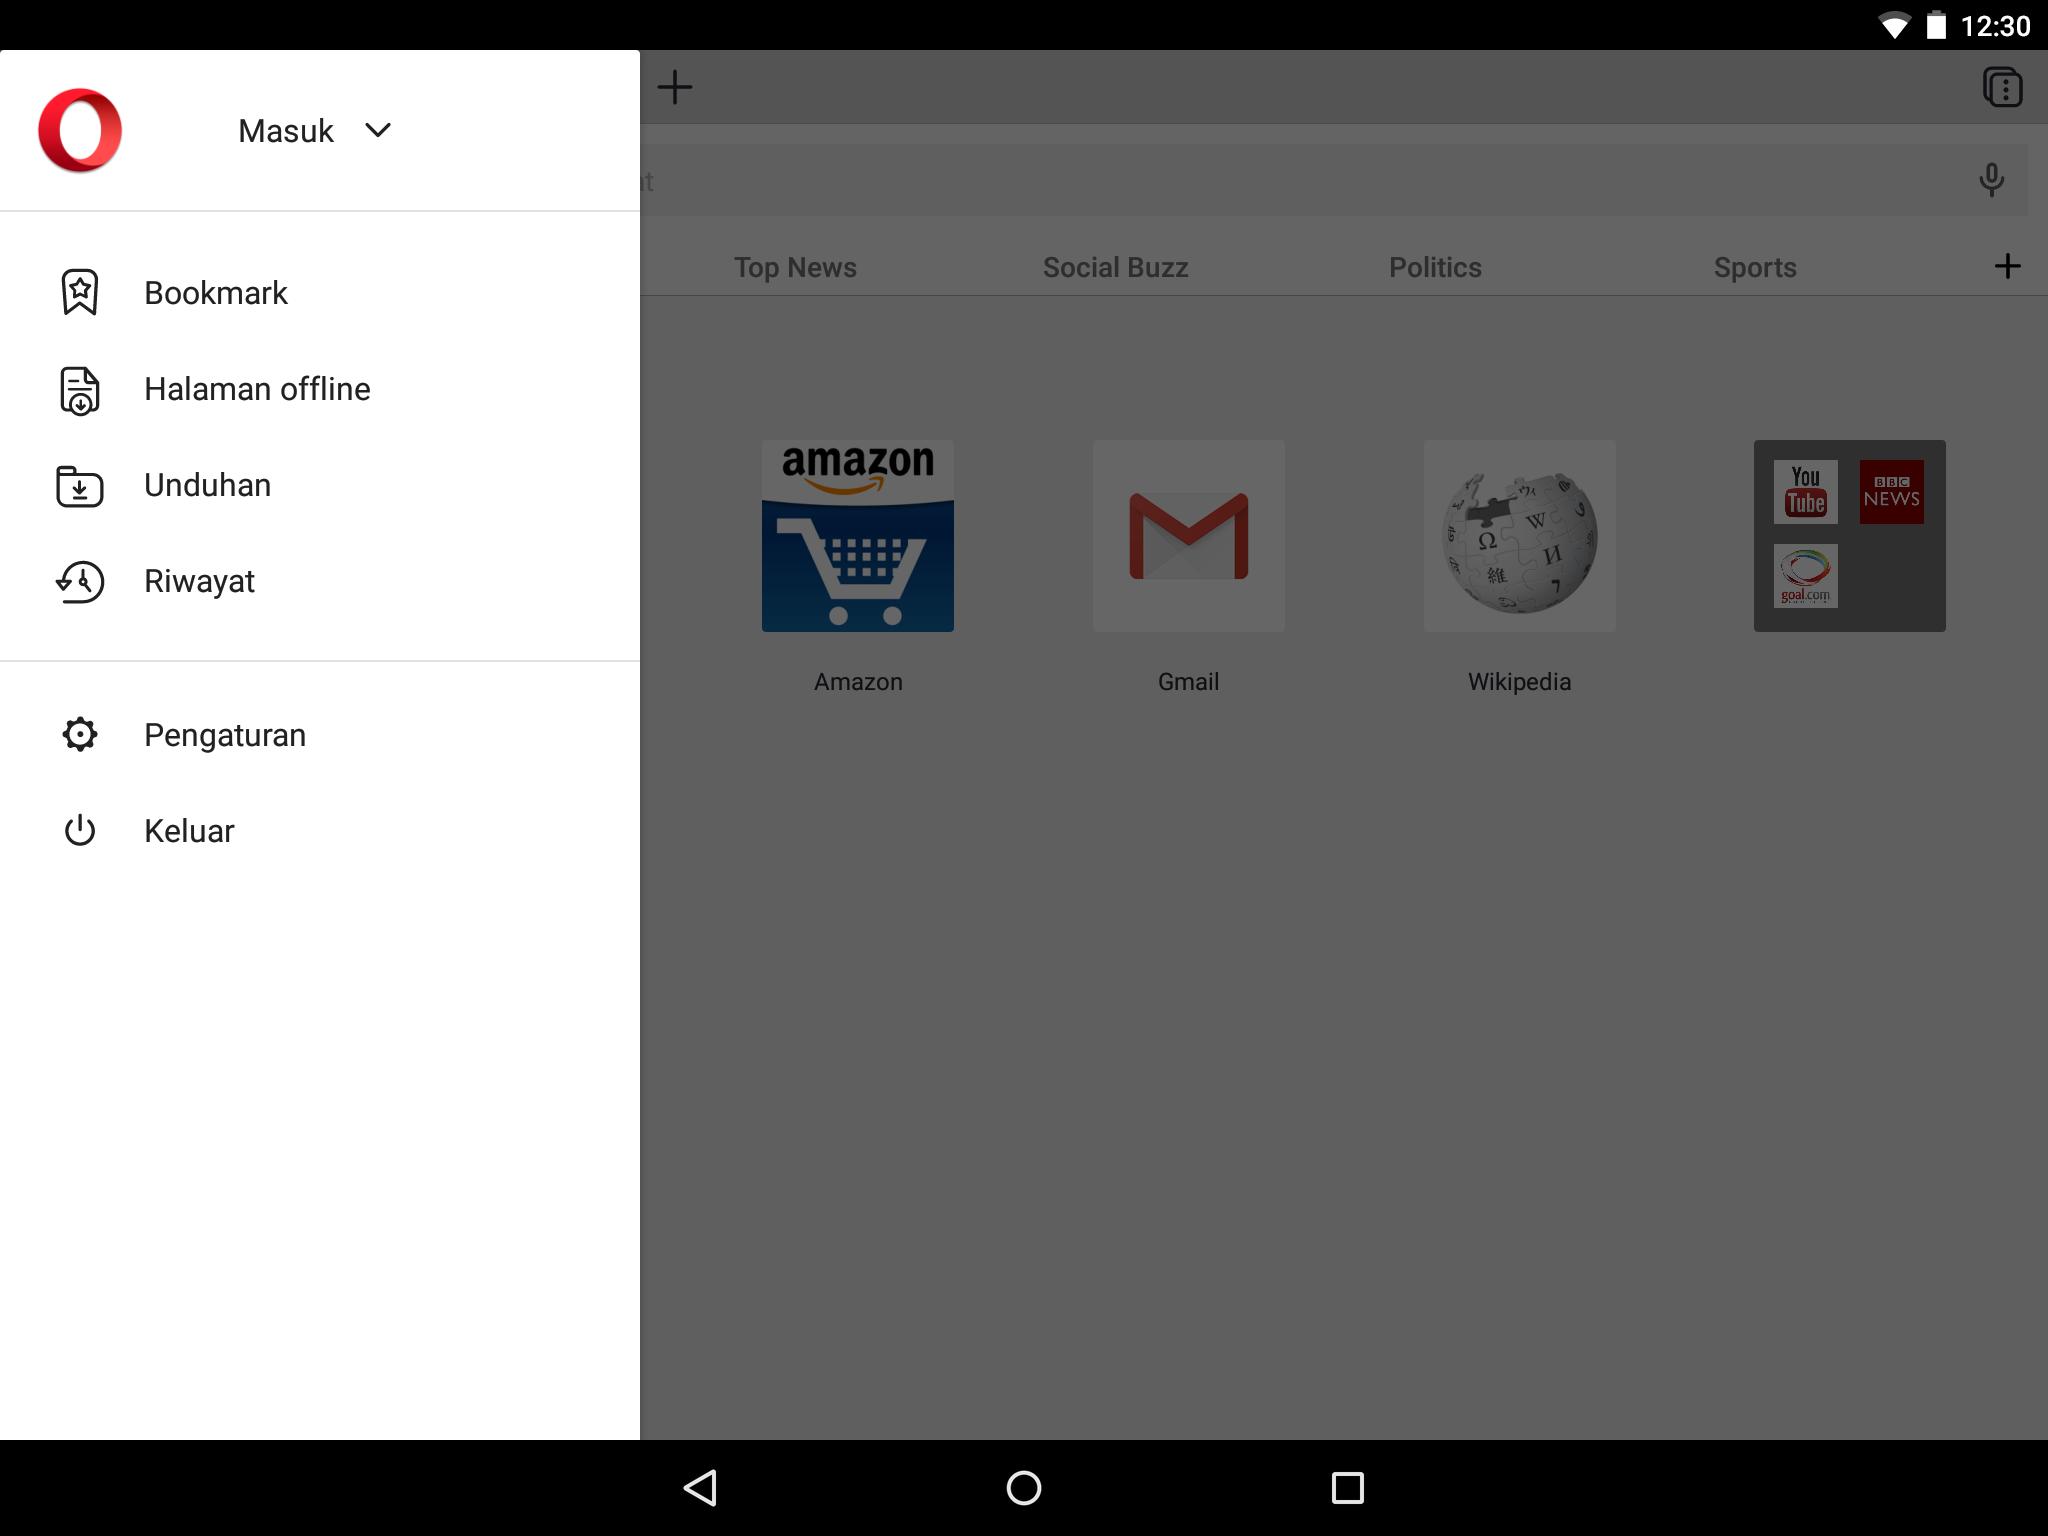Image resolution: width=2048 pixels, height=1536 pixels.
Task: Tap the Halaman offline page icon
Action: coord(80,389)
